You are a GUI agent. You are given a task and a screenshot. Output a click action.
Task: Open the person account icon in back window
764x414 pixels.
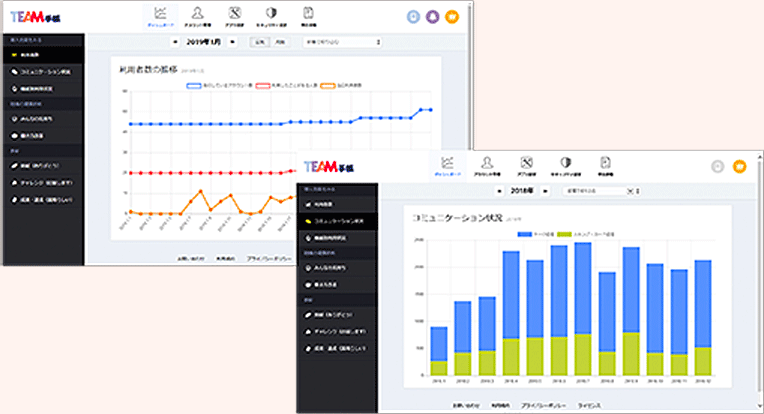[197, 17]
